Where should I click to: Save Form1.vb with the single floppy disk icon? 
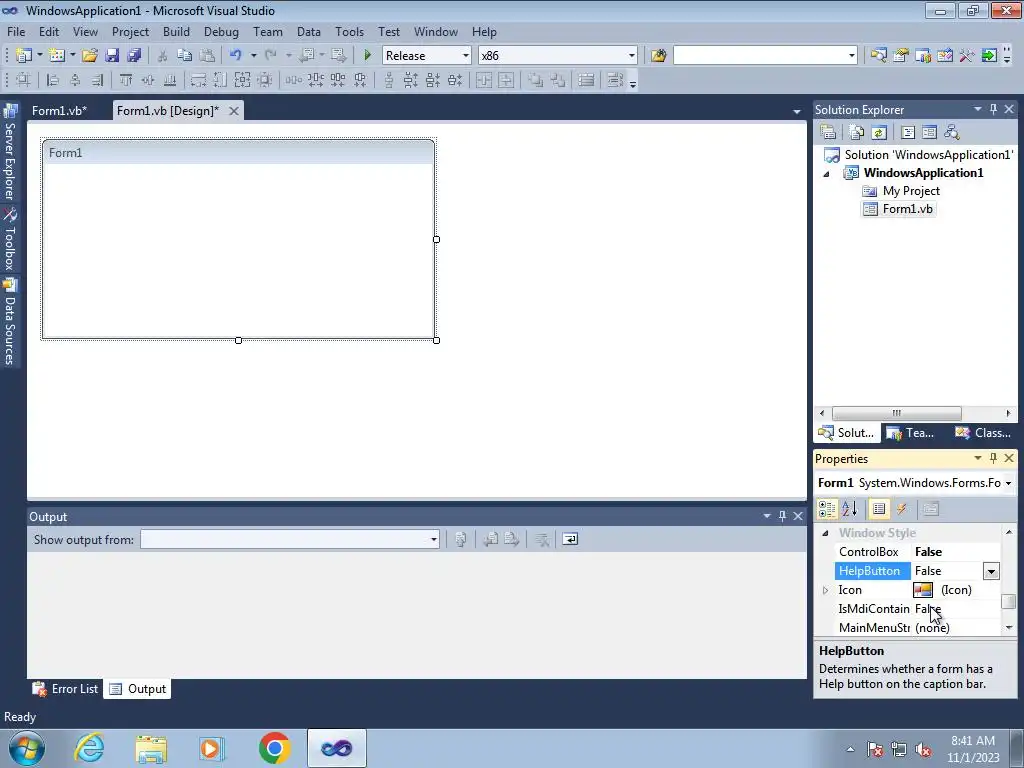point(112,56)
